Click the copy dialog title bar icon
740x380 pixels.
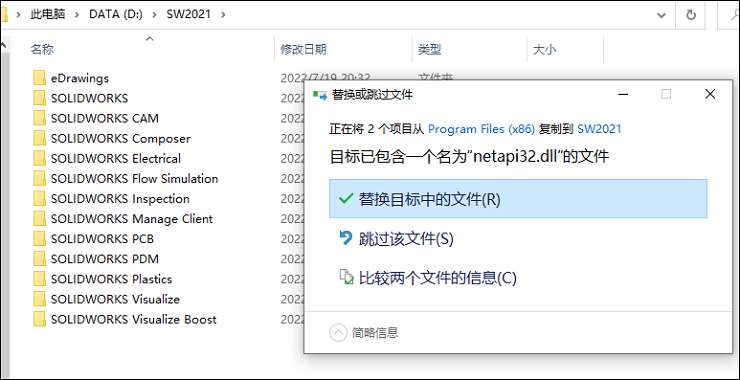click(x=320, y=95)
